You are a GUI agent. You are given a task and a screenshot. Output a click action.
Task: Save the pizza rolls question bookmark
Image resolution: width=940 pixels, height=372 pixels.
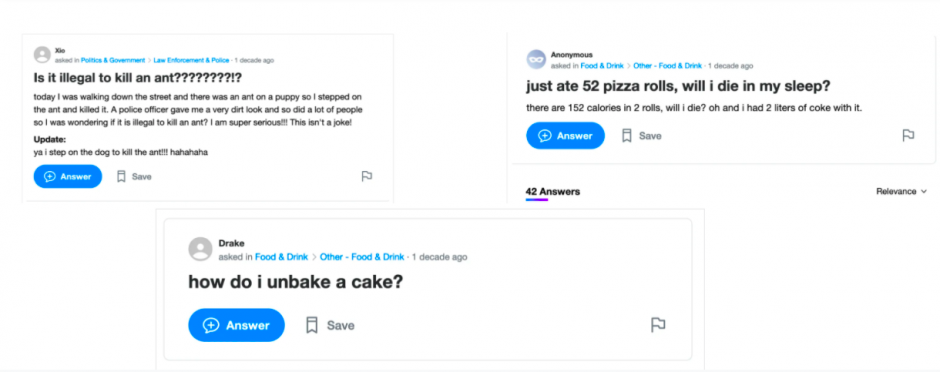point(641,136)
